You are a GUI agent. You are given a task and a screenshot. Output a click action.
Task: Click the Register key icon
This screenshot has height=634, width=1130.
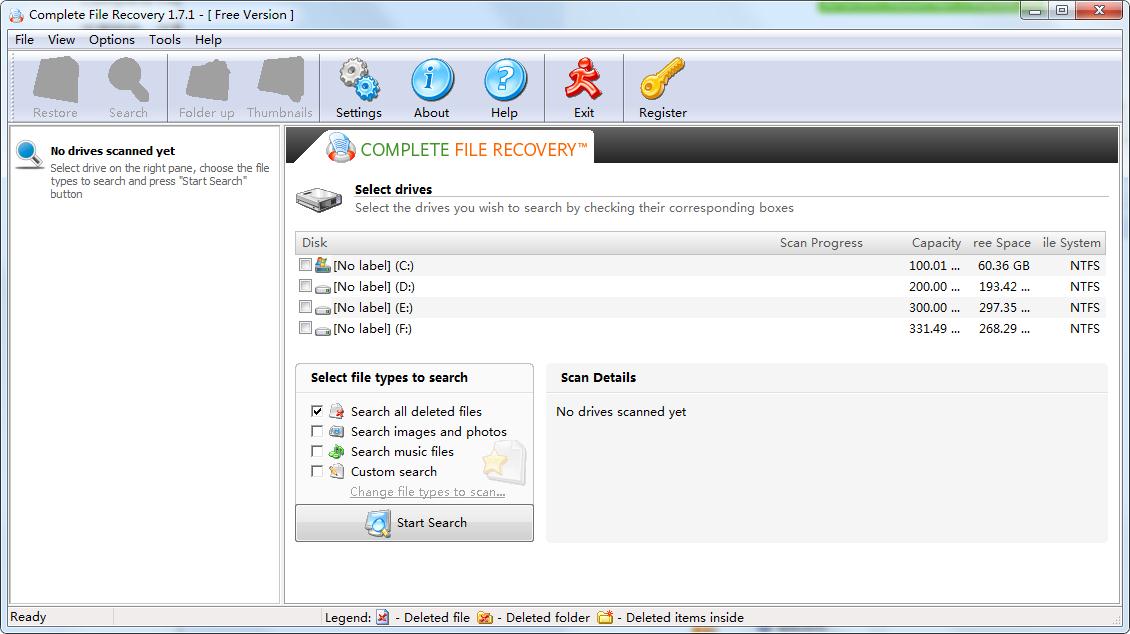click(x=662, y=79)
